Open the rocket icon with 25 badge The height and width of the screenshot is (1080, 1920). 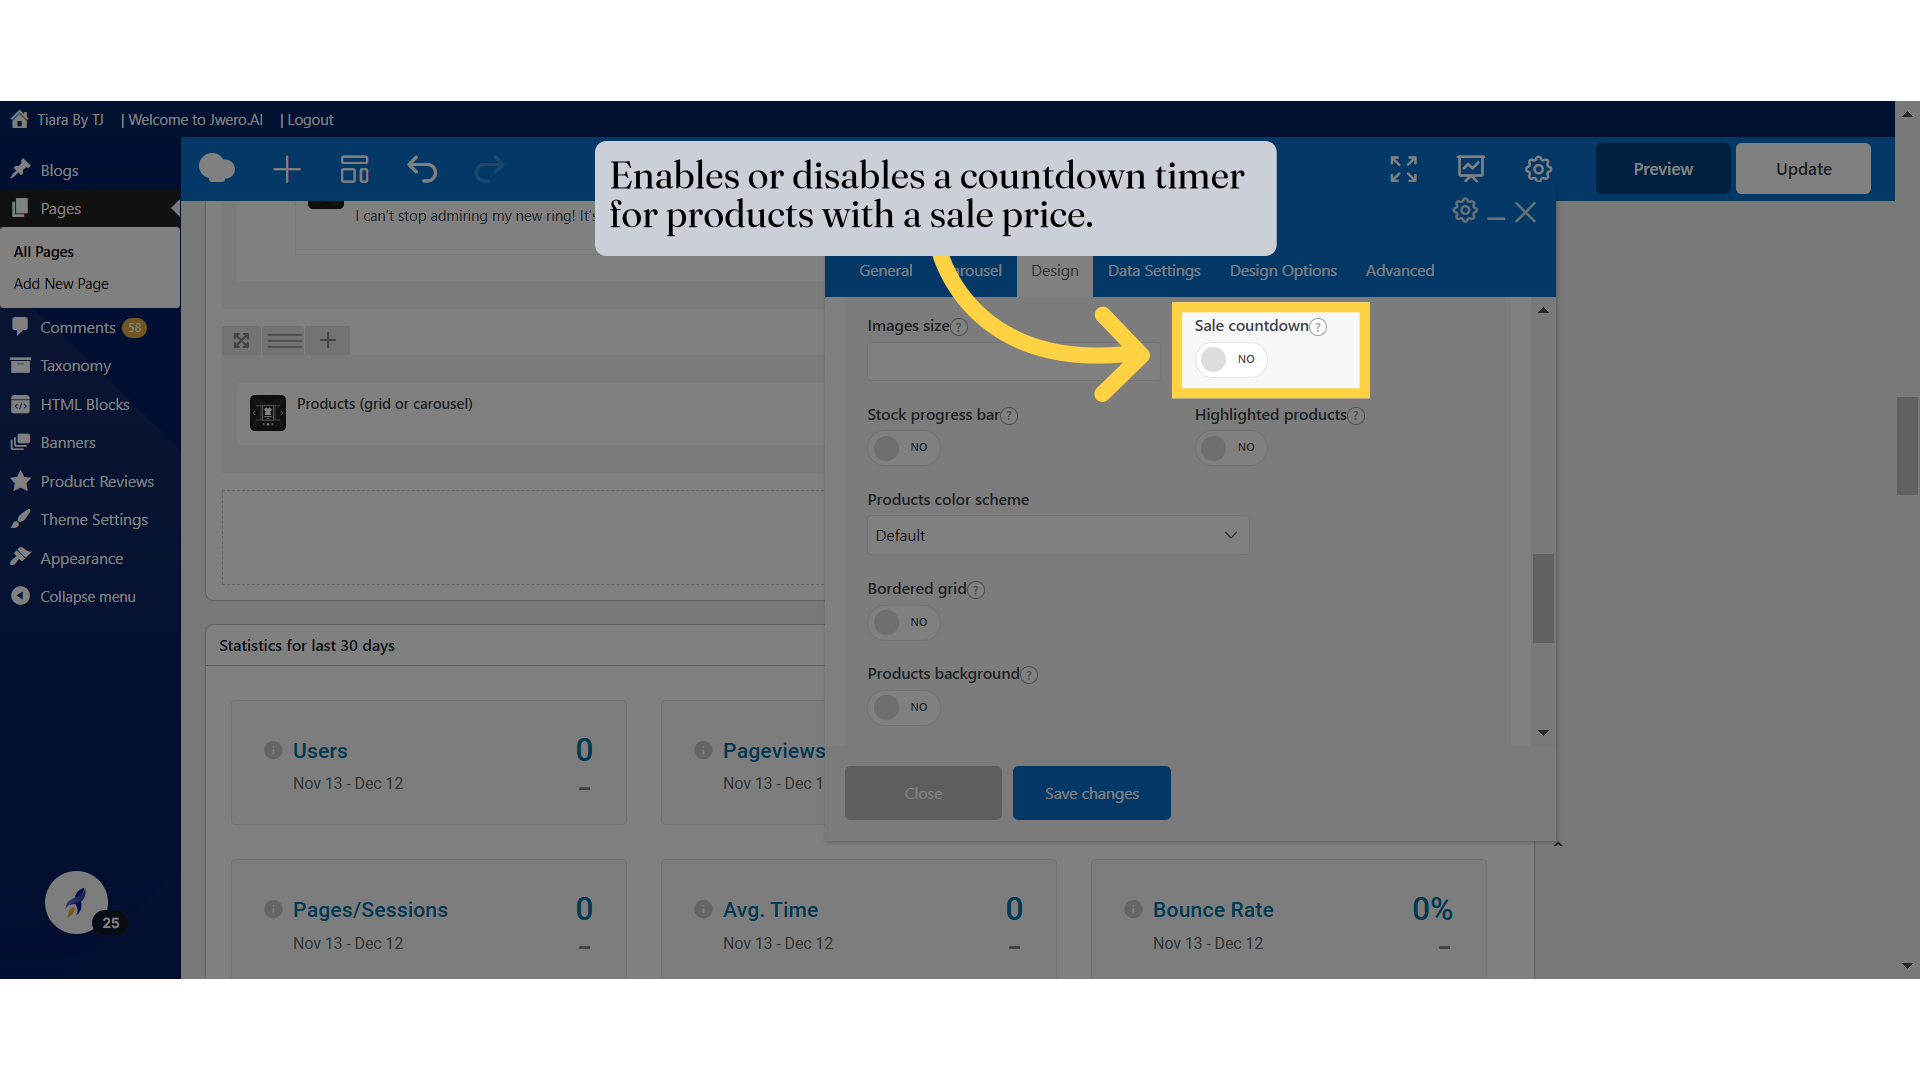76,903
